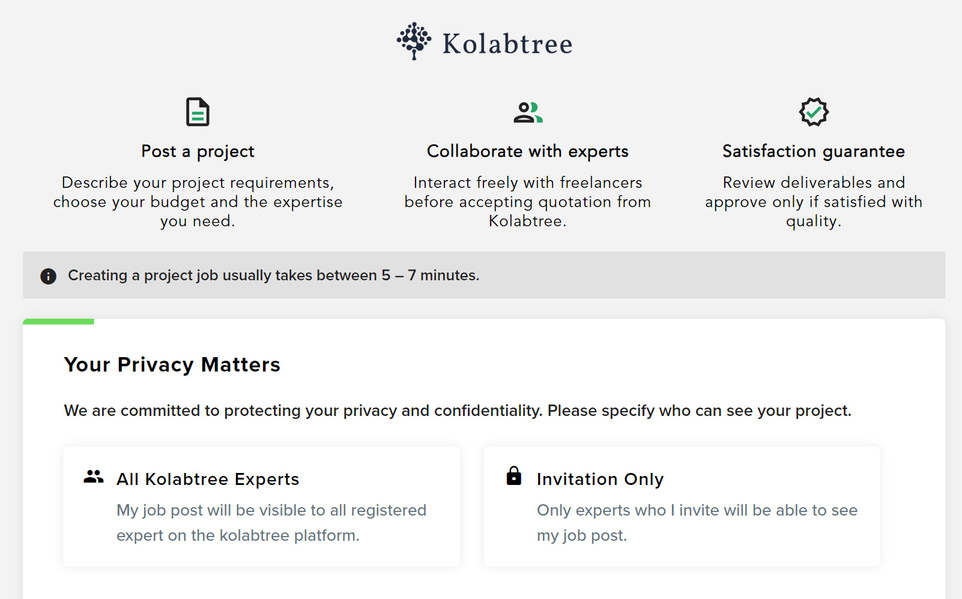962x599 pixels.
Task: Click the Collaborate with experts people icon
Action: [x=528, y=112]
